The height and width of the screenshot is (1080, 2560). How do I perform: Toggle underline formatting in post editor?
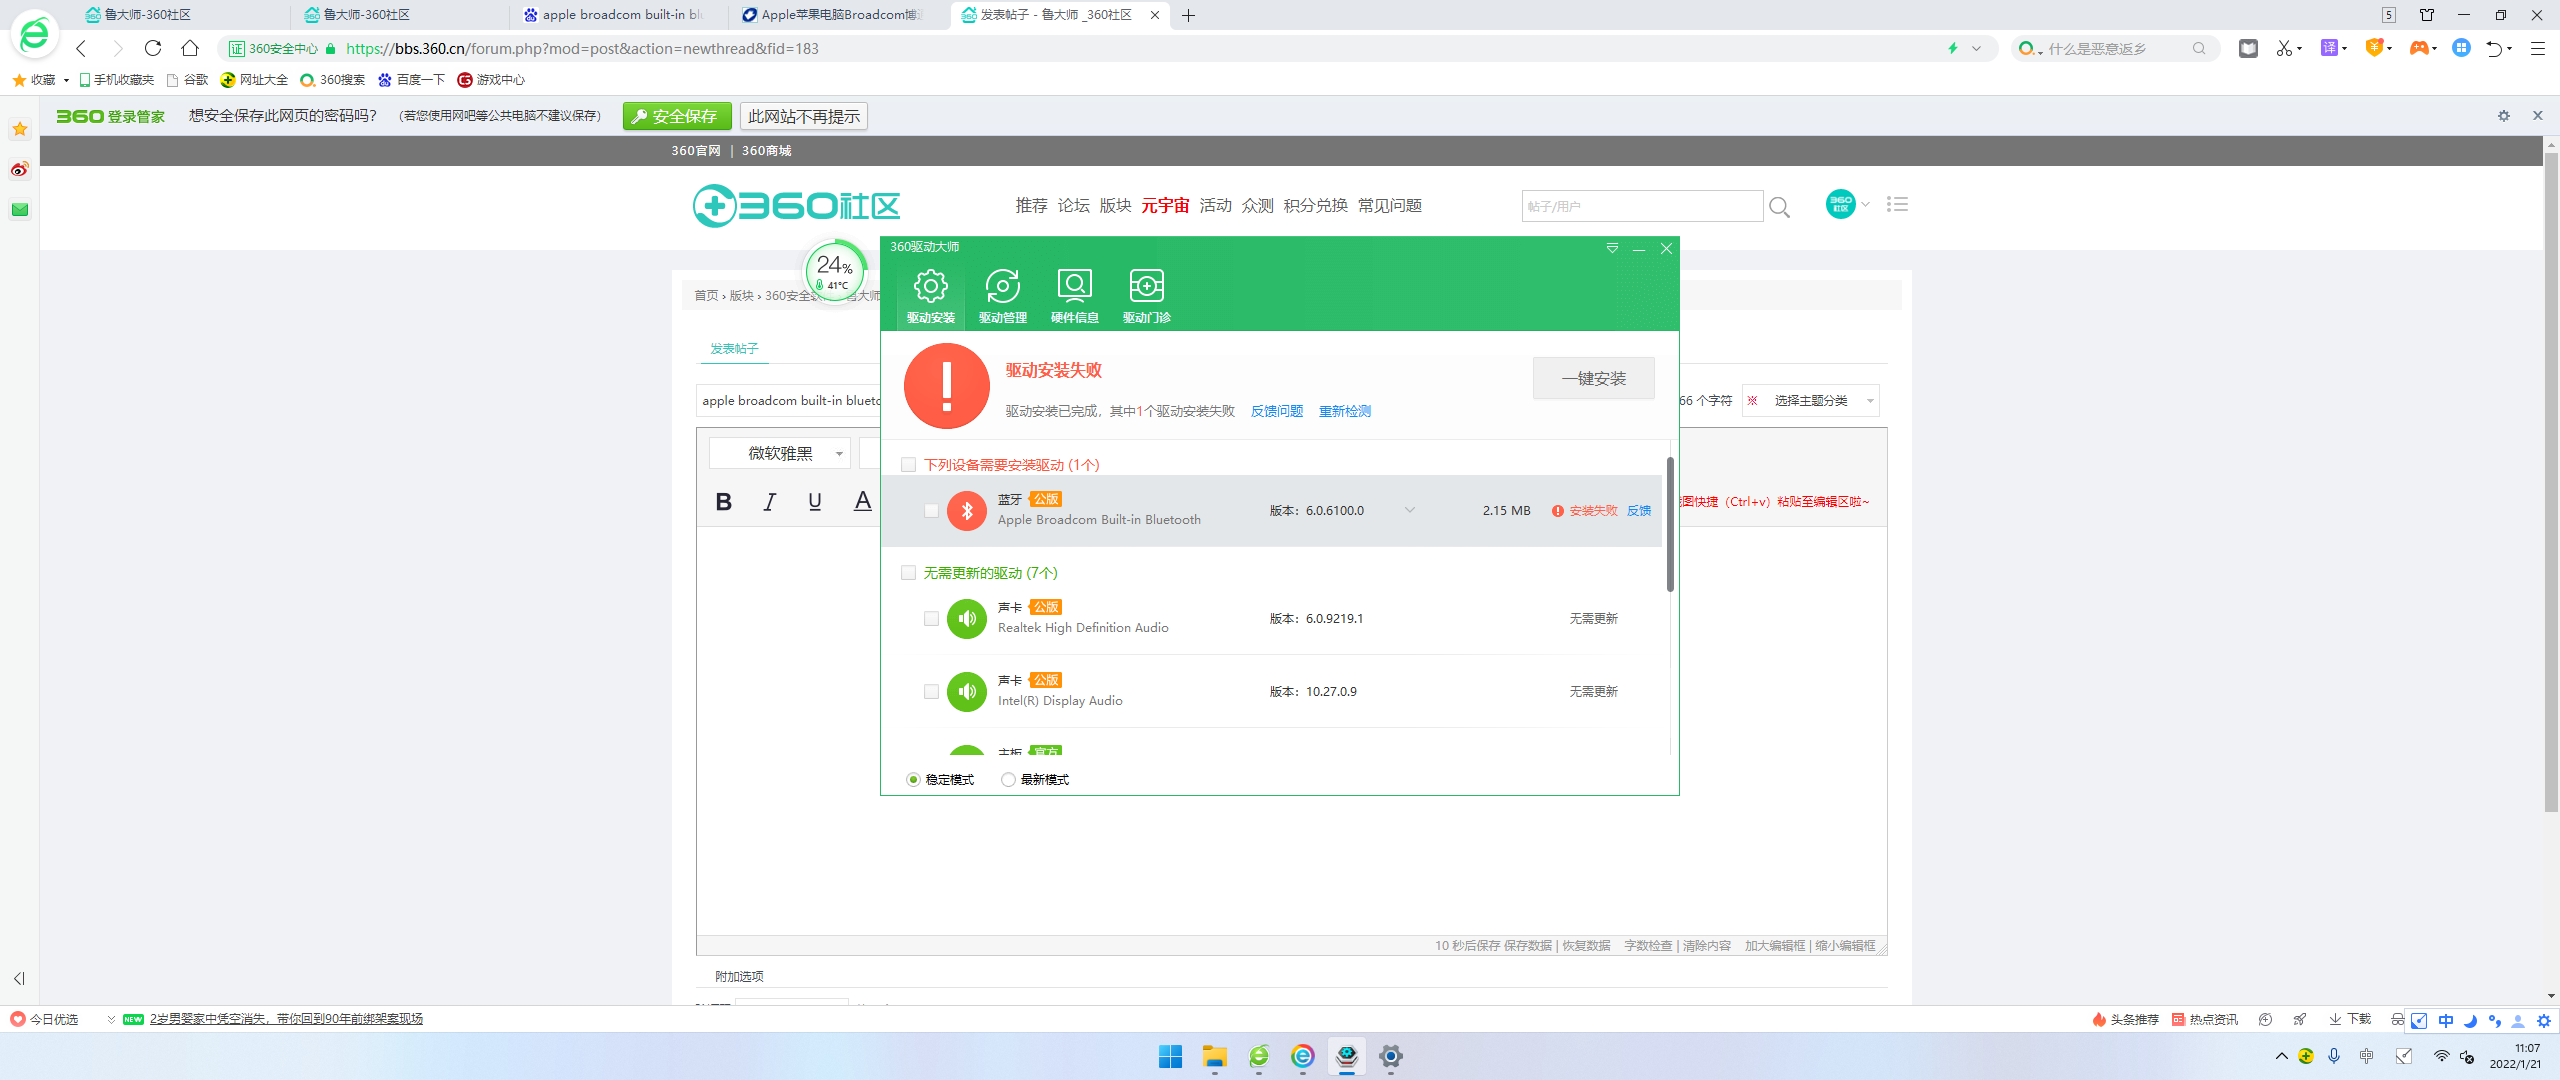(x=815, y=502)
